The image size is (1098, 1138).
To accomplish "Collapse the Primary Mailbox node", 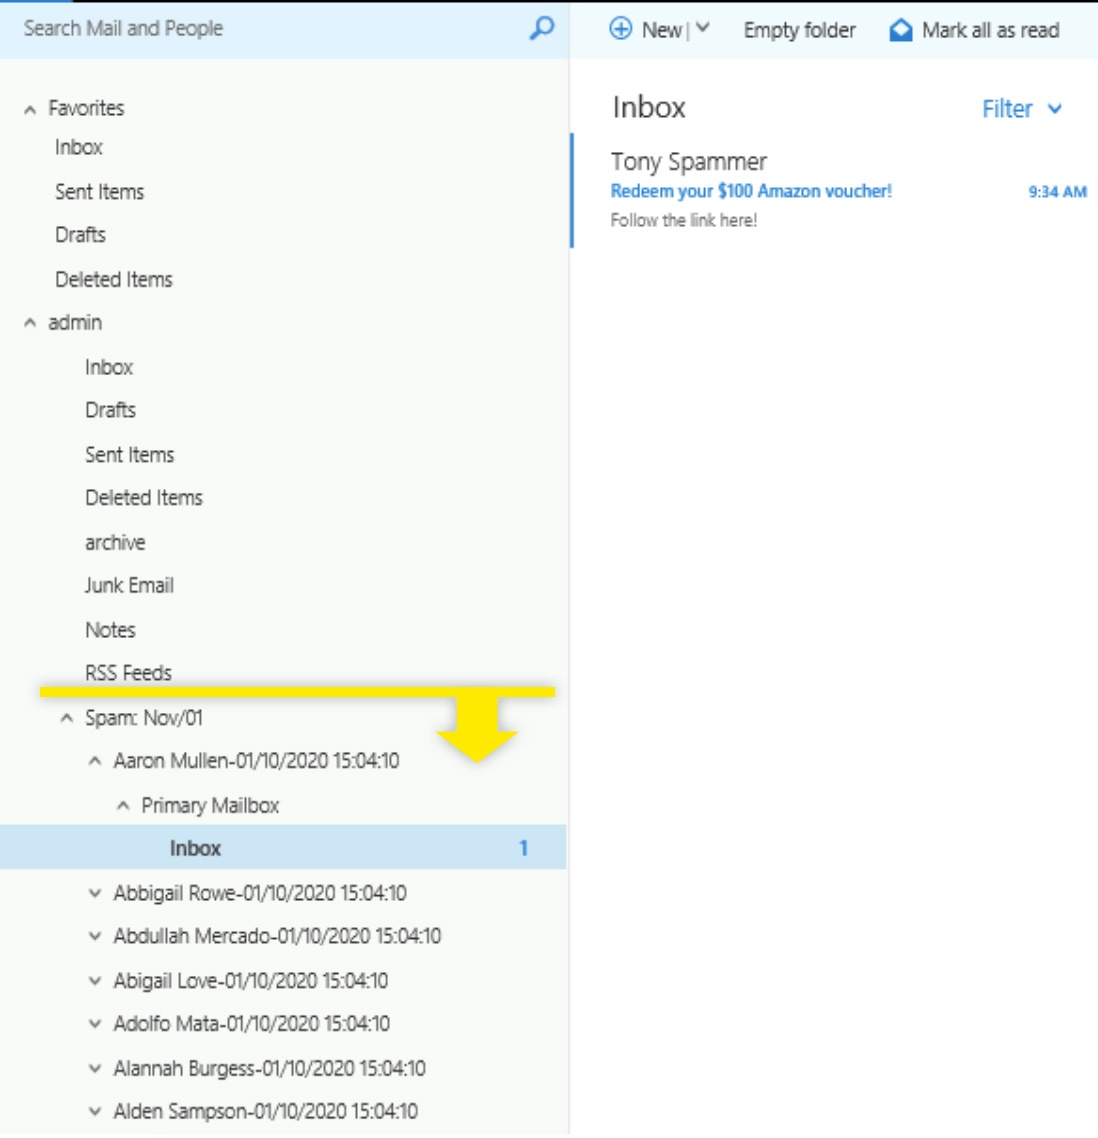I will (123, 805).
